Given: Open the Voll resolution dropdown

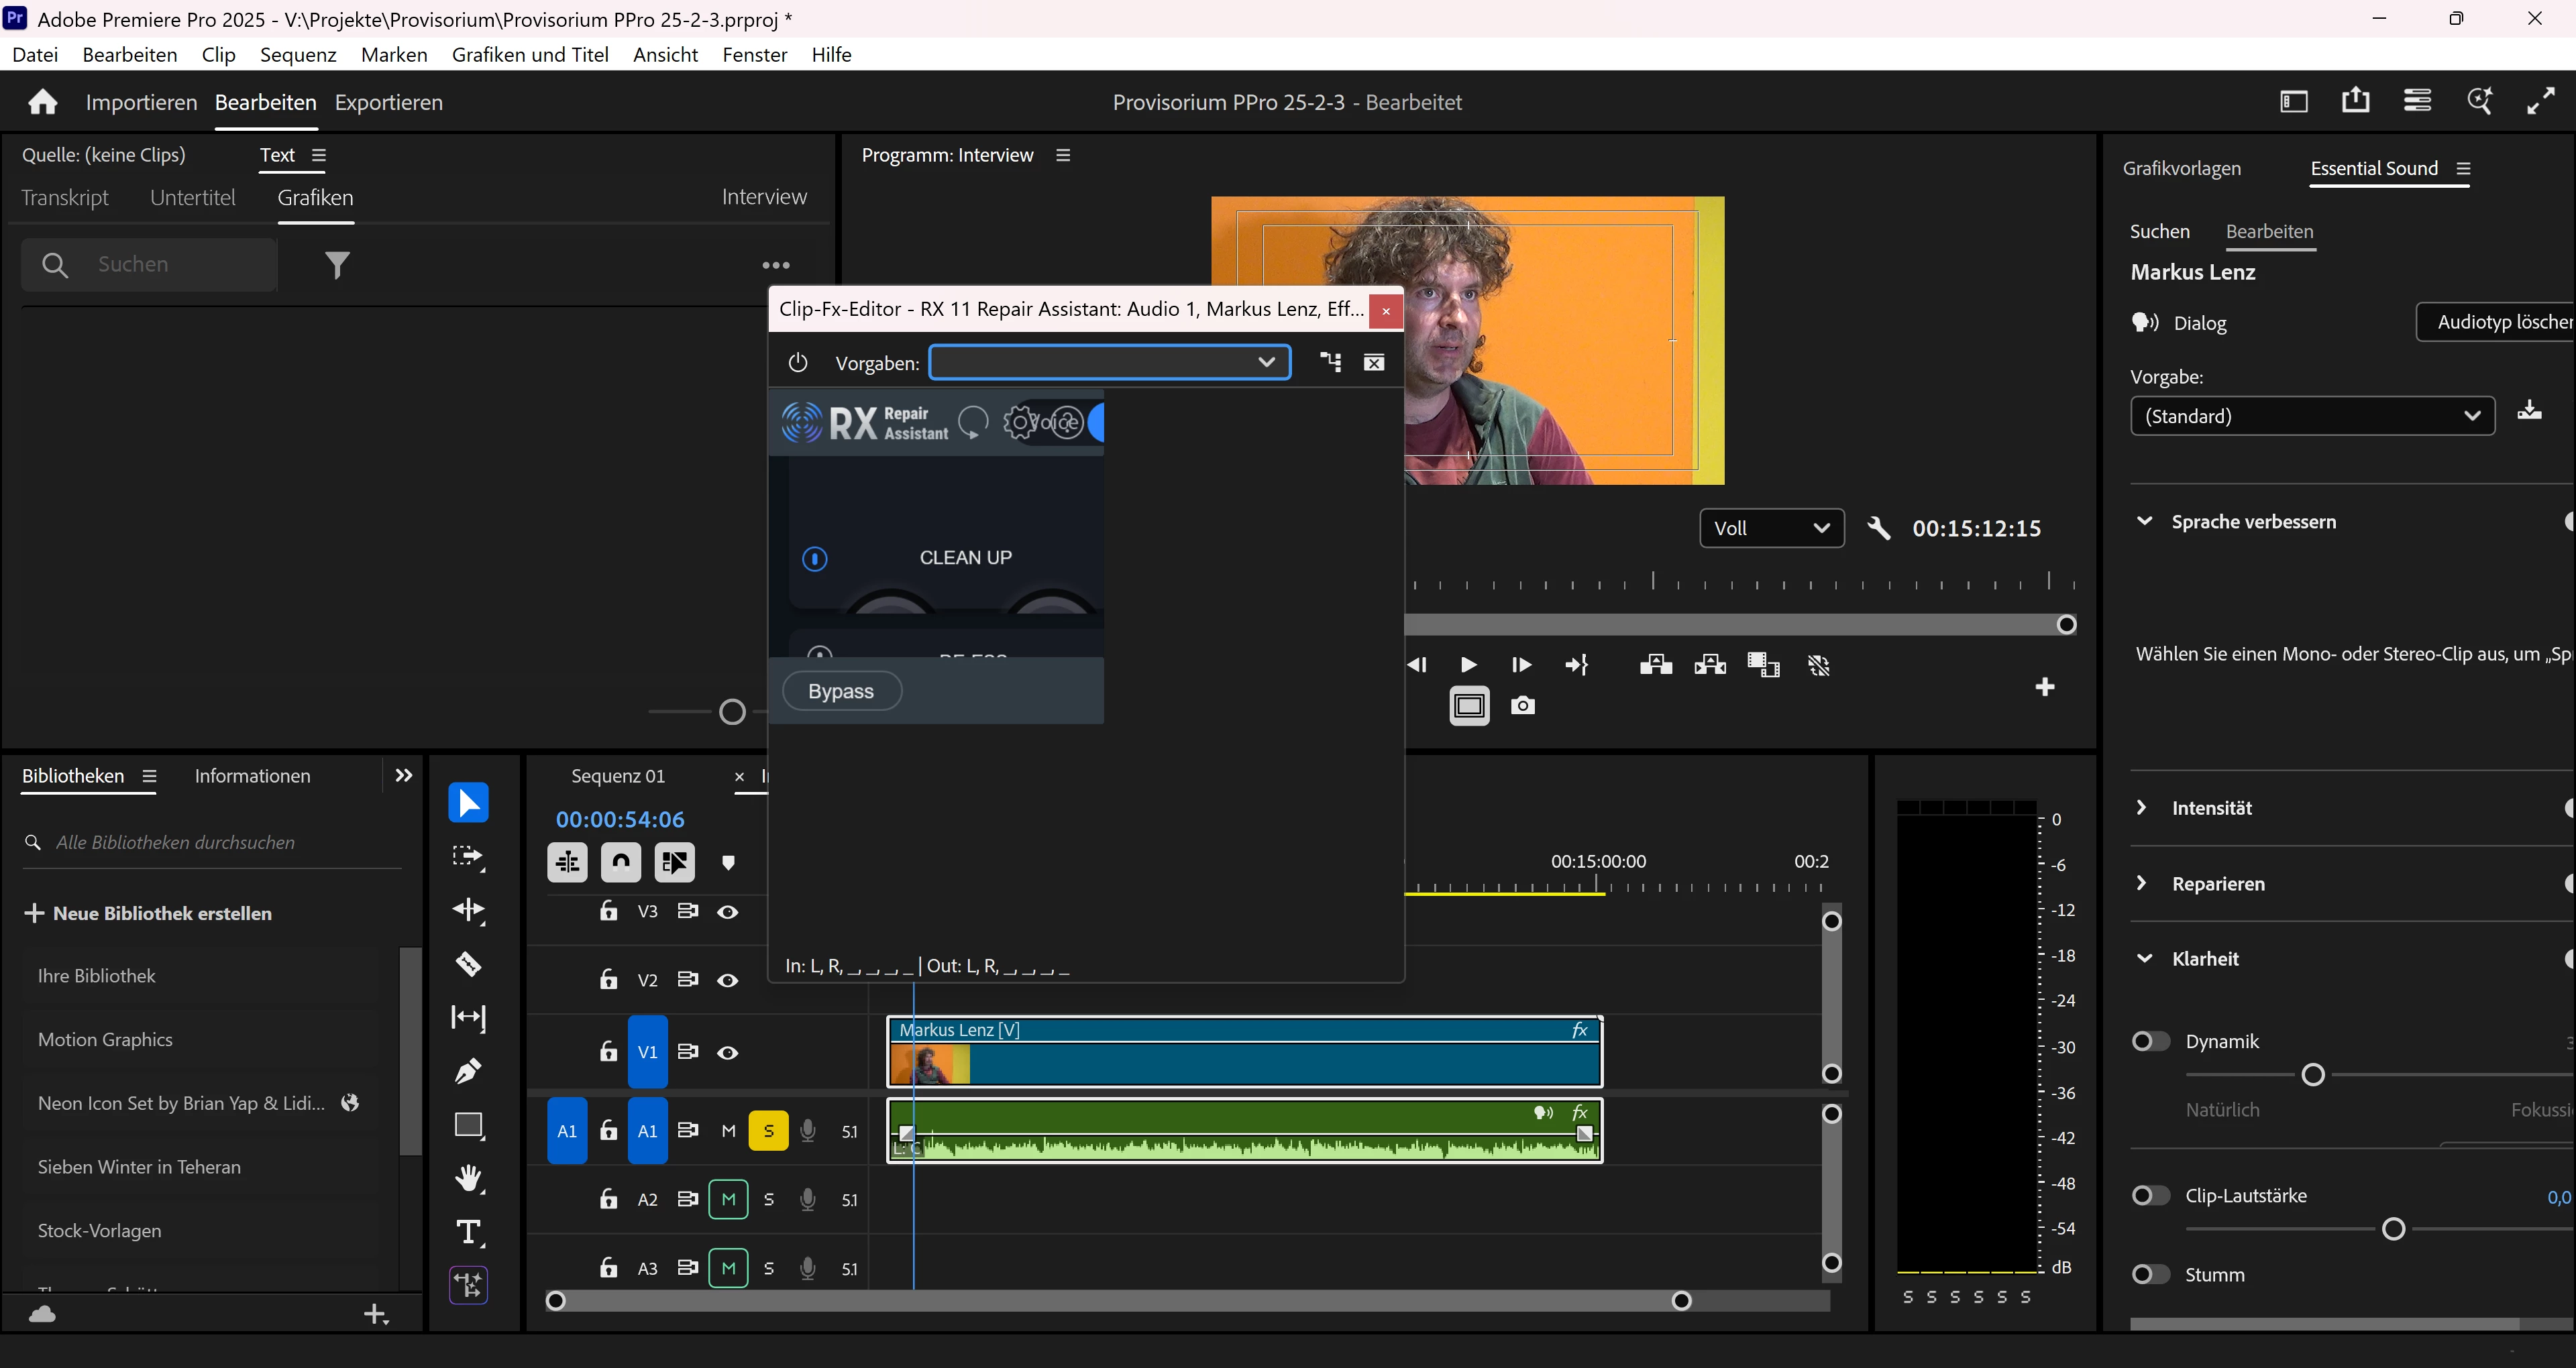Looking at the screenshot, I should [x=1770, y=528].
